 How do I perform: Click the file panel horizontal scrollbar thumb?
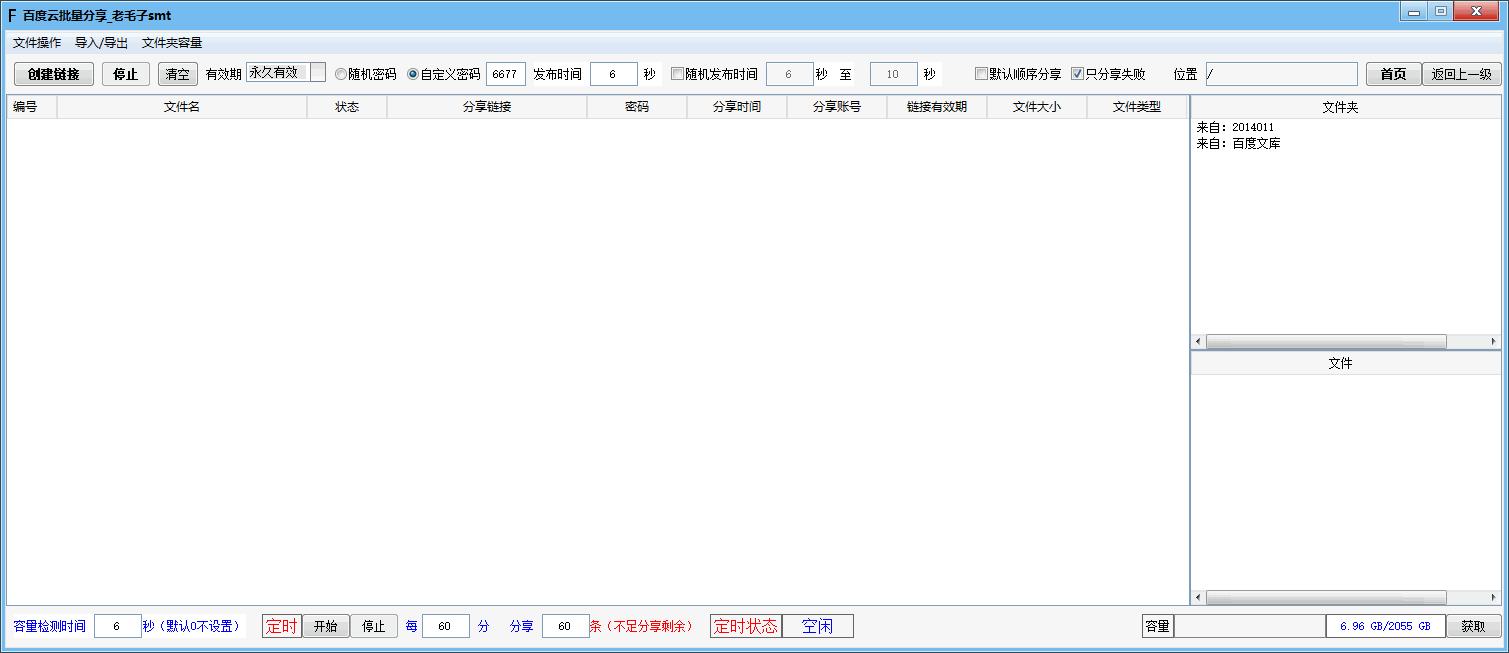click(1326, 598)
